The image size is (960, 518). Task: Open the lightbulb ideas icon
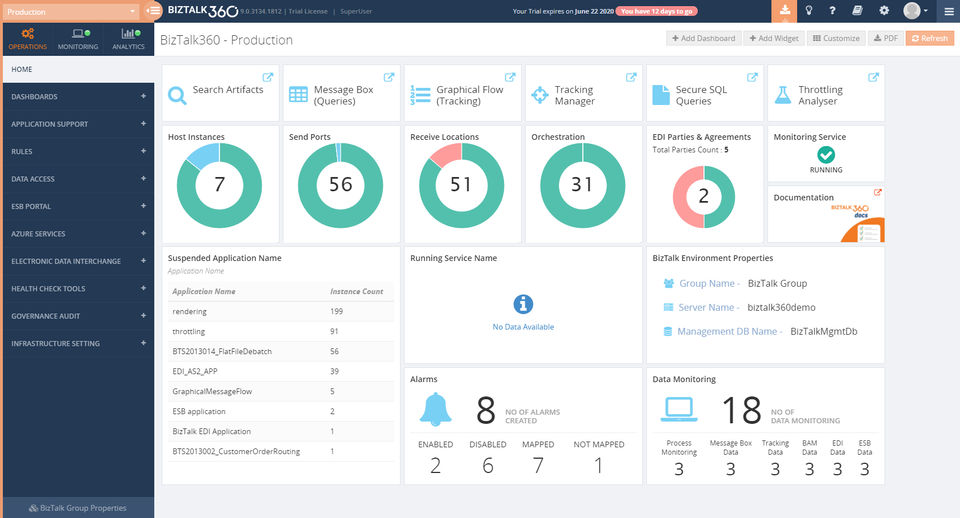[x=809, y=11]
